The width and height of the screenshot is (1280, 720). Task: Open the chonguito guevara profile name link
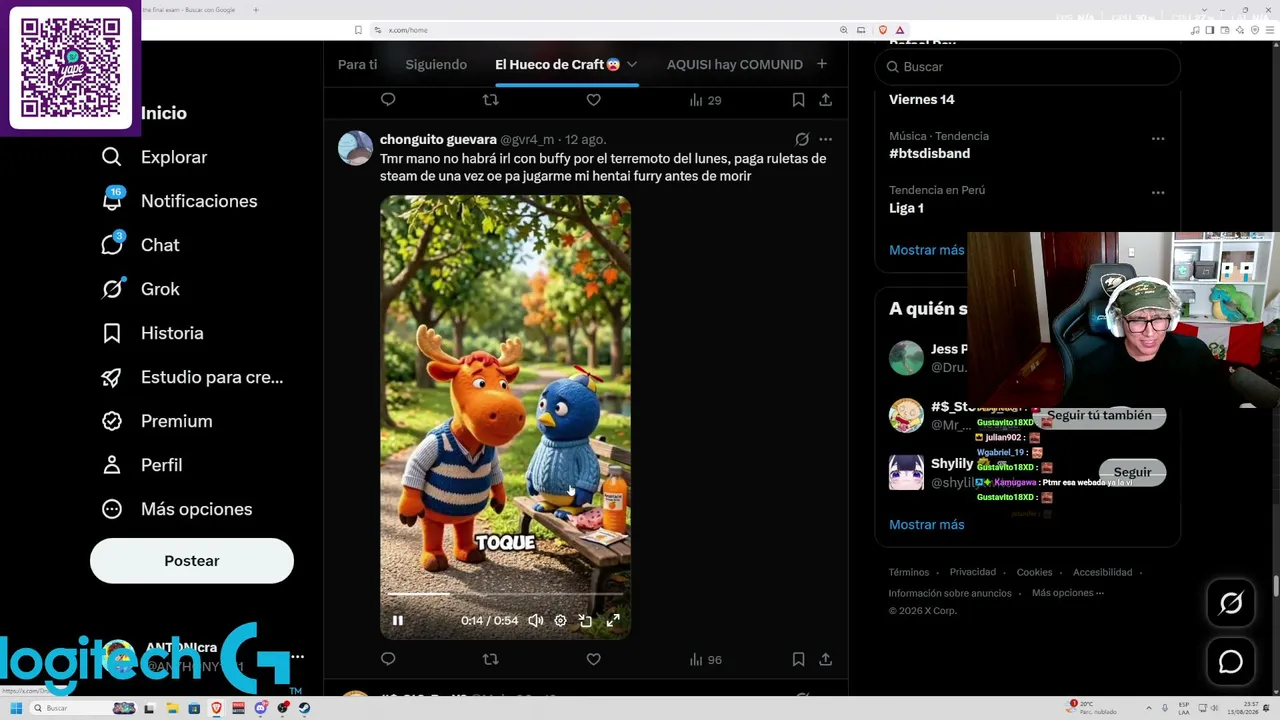click(438, 139)
